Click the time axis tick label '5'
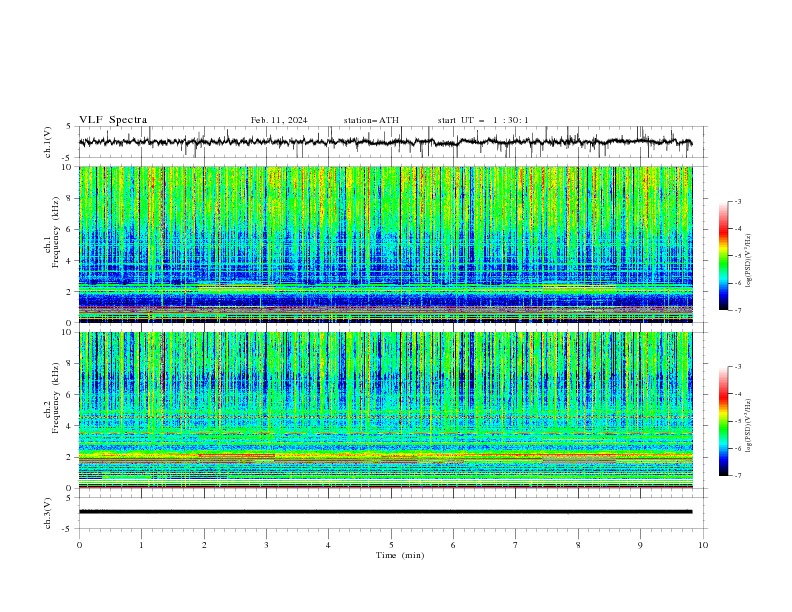792x612 pixels. coord(391,545)
